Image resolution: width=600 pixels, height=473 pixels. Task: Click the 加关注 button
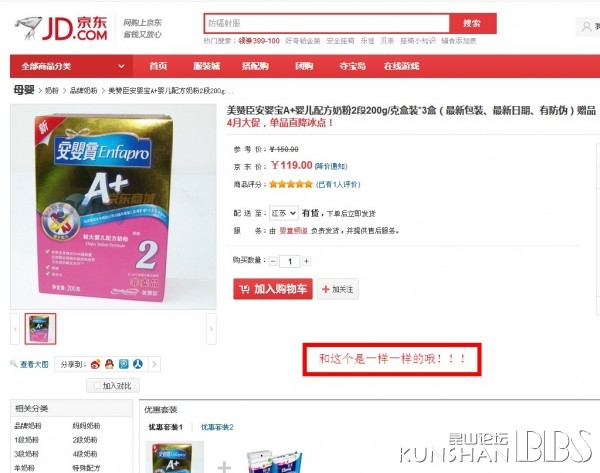[338, 289]
